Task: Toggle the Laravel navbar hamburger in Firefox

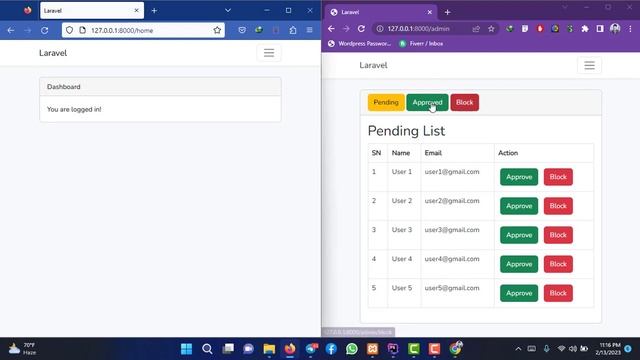Action: [269, 53]
